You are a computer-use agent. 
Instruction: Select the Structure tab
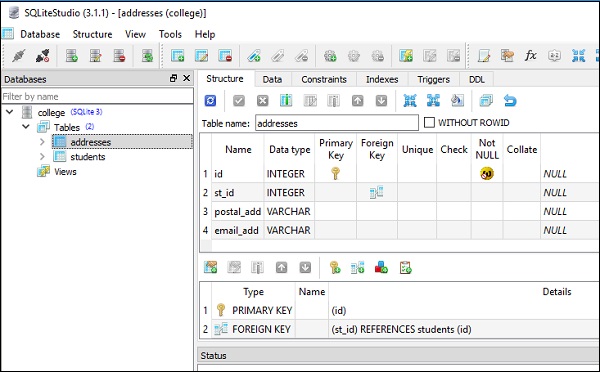(x=225, y=79)
